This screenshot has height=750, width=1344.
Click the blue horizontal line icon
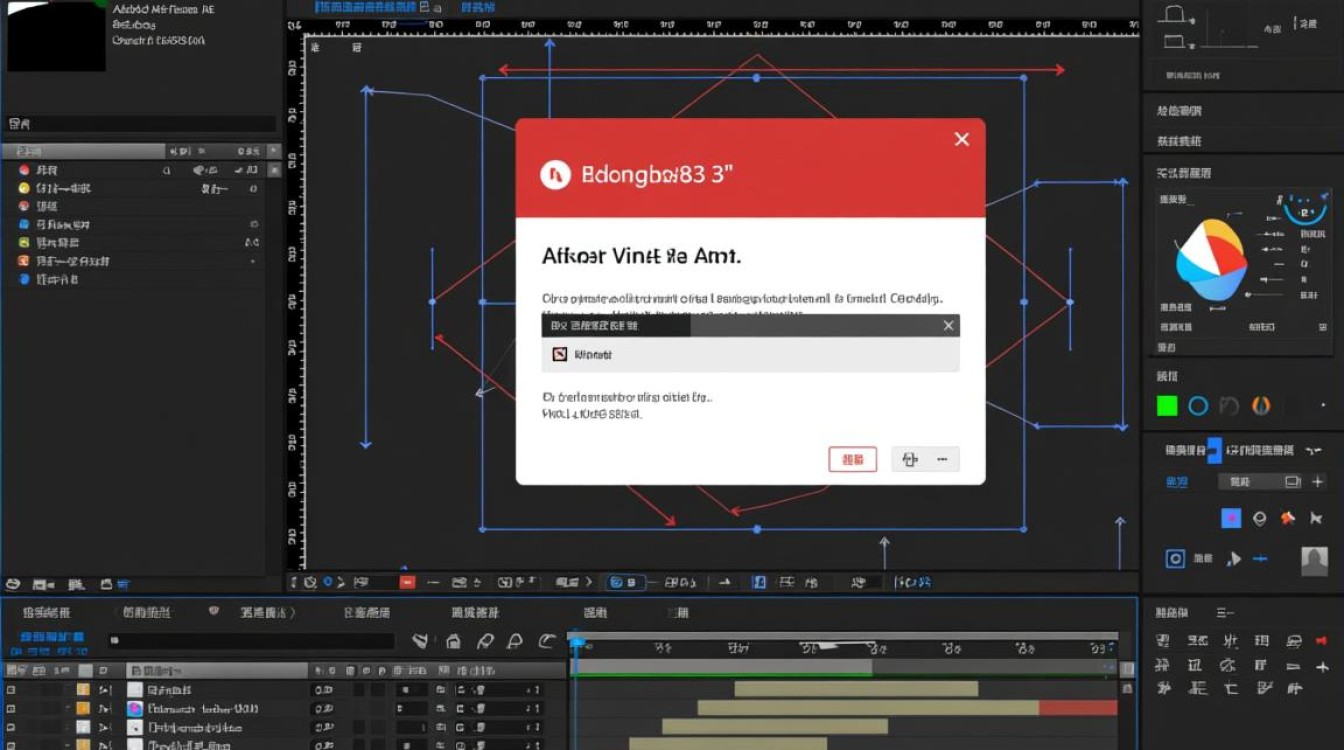point(1260,559)
